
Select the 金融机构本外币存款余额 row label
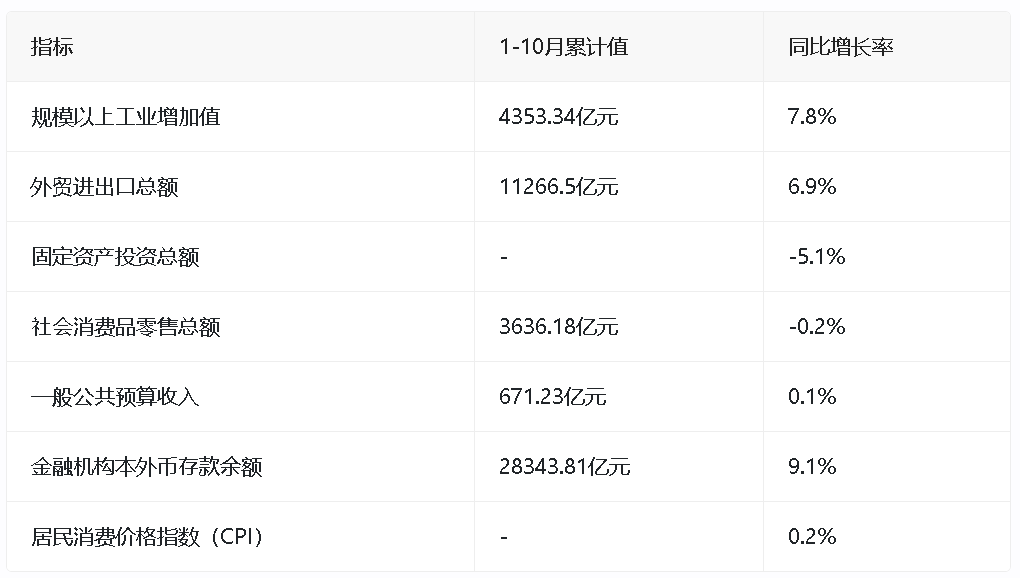(147, 467)
